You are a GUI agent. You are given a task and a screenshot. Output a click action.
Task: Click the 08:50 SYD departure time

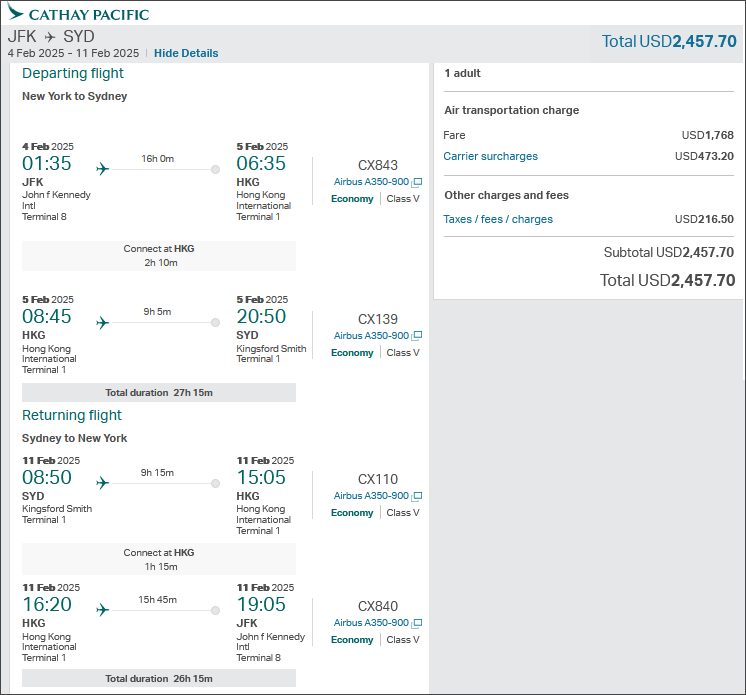[x=47, y=477]
